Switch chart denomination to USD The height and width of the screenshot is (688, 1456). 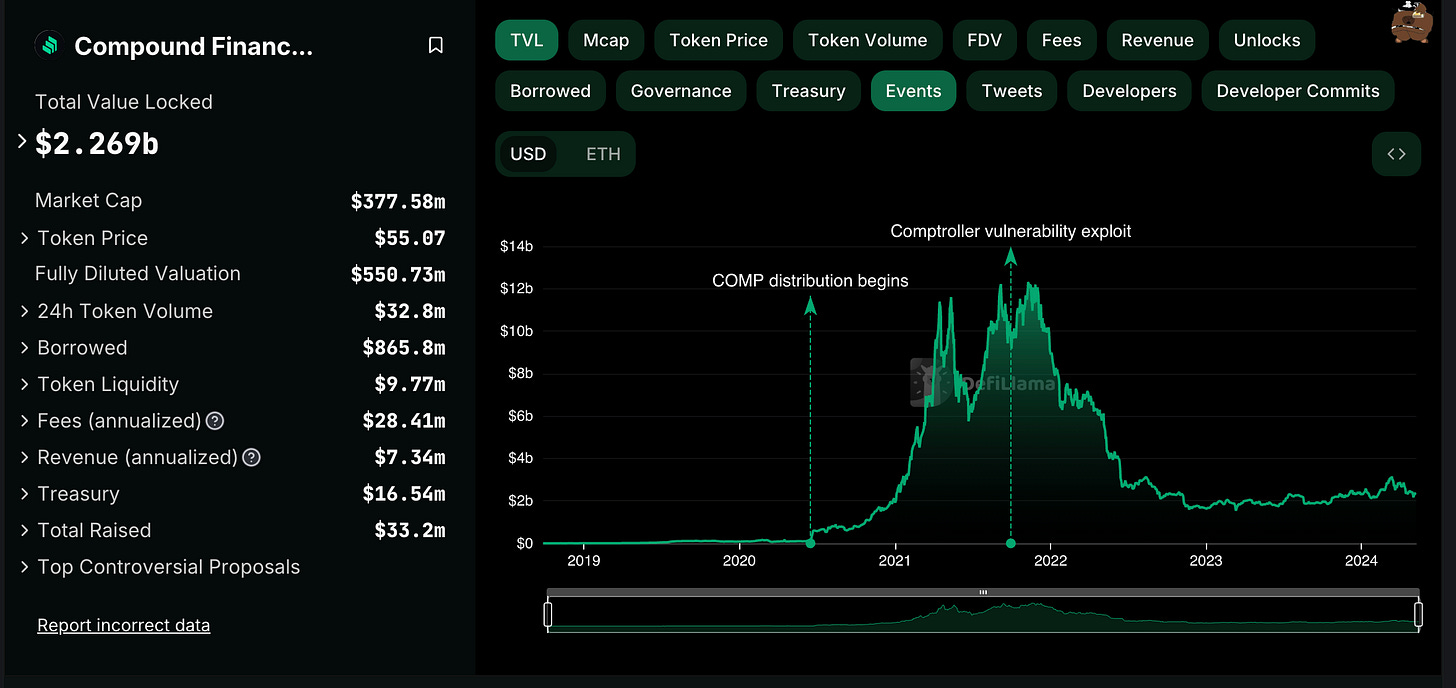pyautogui.click(x=528, y=154)
